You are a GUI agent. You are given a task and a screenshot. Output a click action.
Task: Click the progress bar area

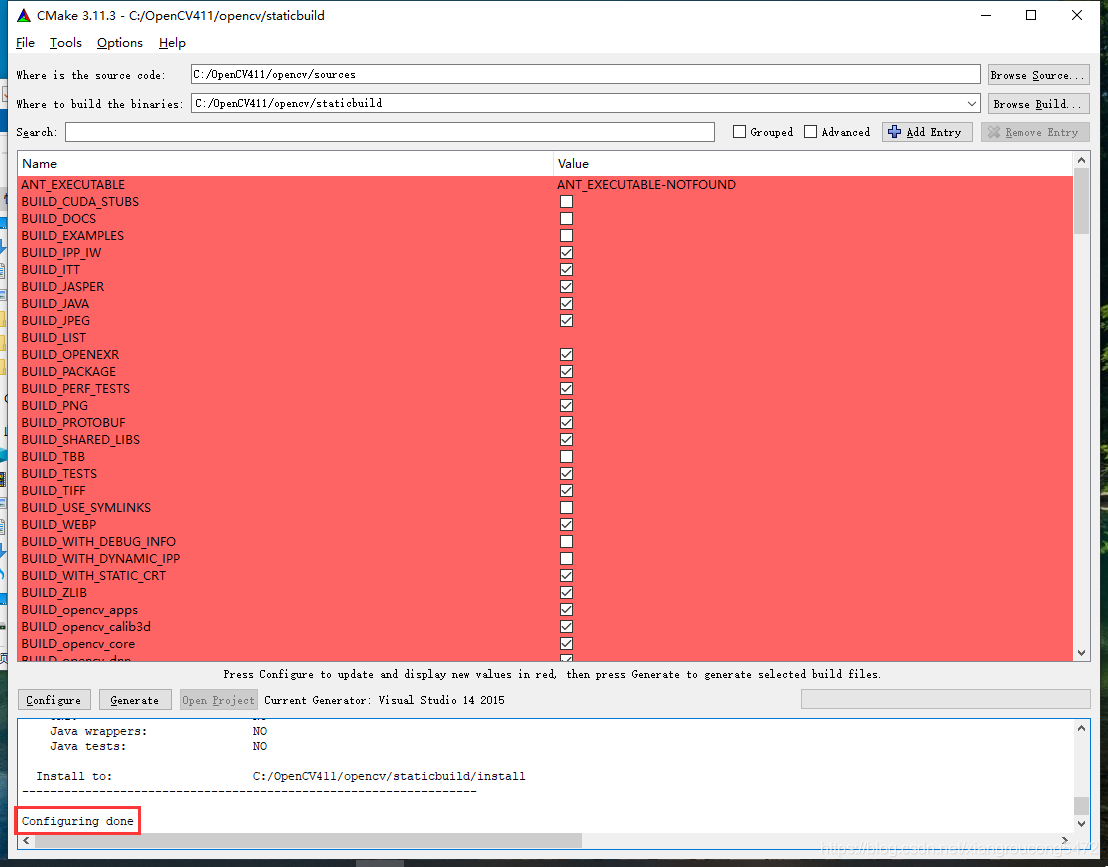click(945, 699)
